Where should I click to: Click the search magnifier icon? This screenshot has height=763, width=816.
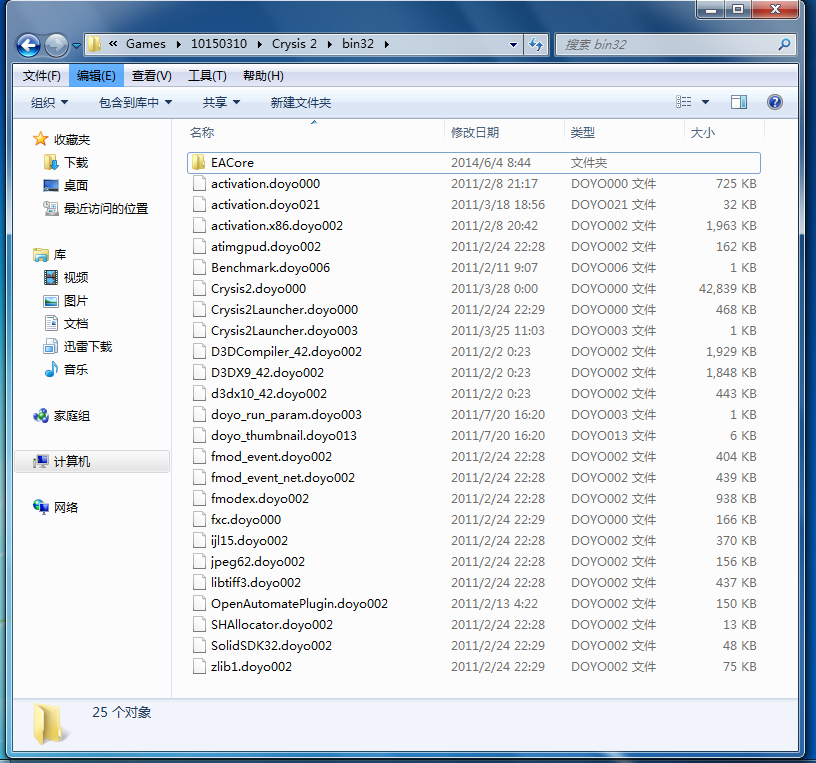point(784,44)
